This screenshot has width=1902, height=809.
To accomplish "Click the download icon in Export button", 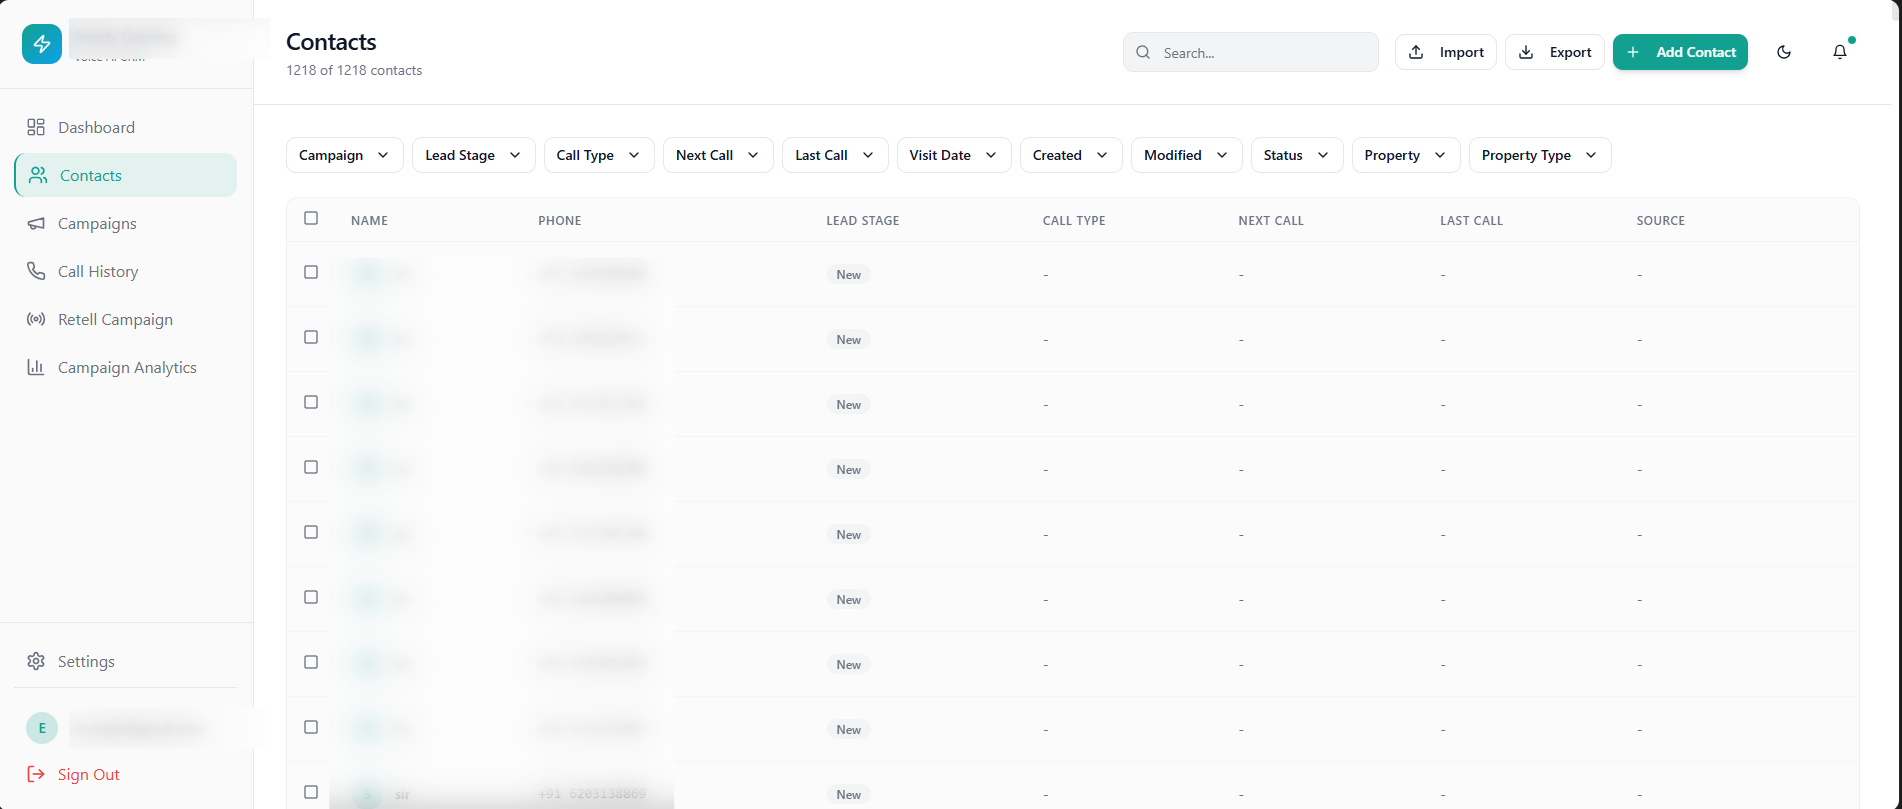I will (x=1526, y=52).
